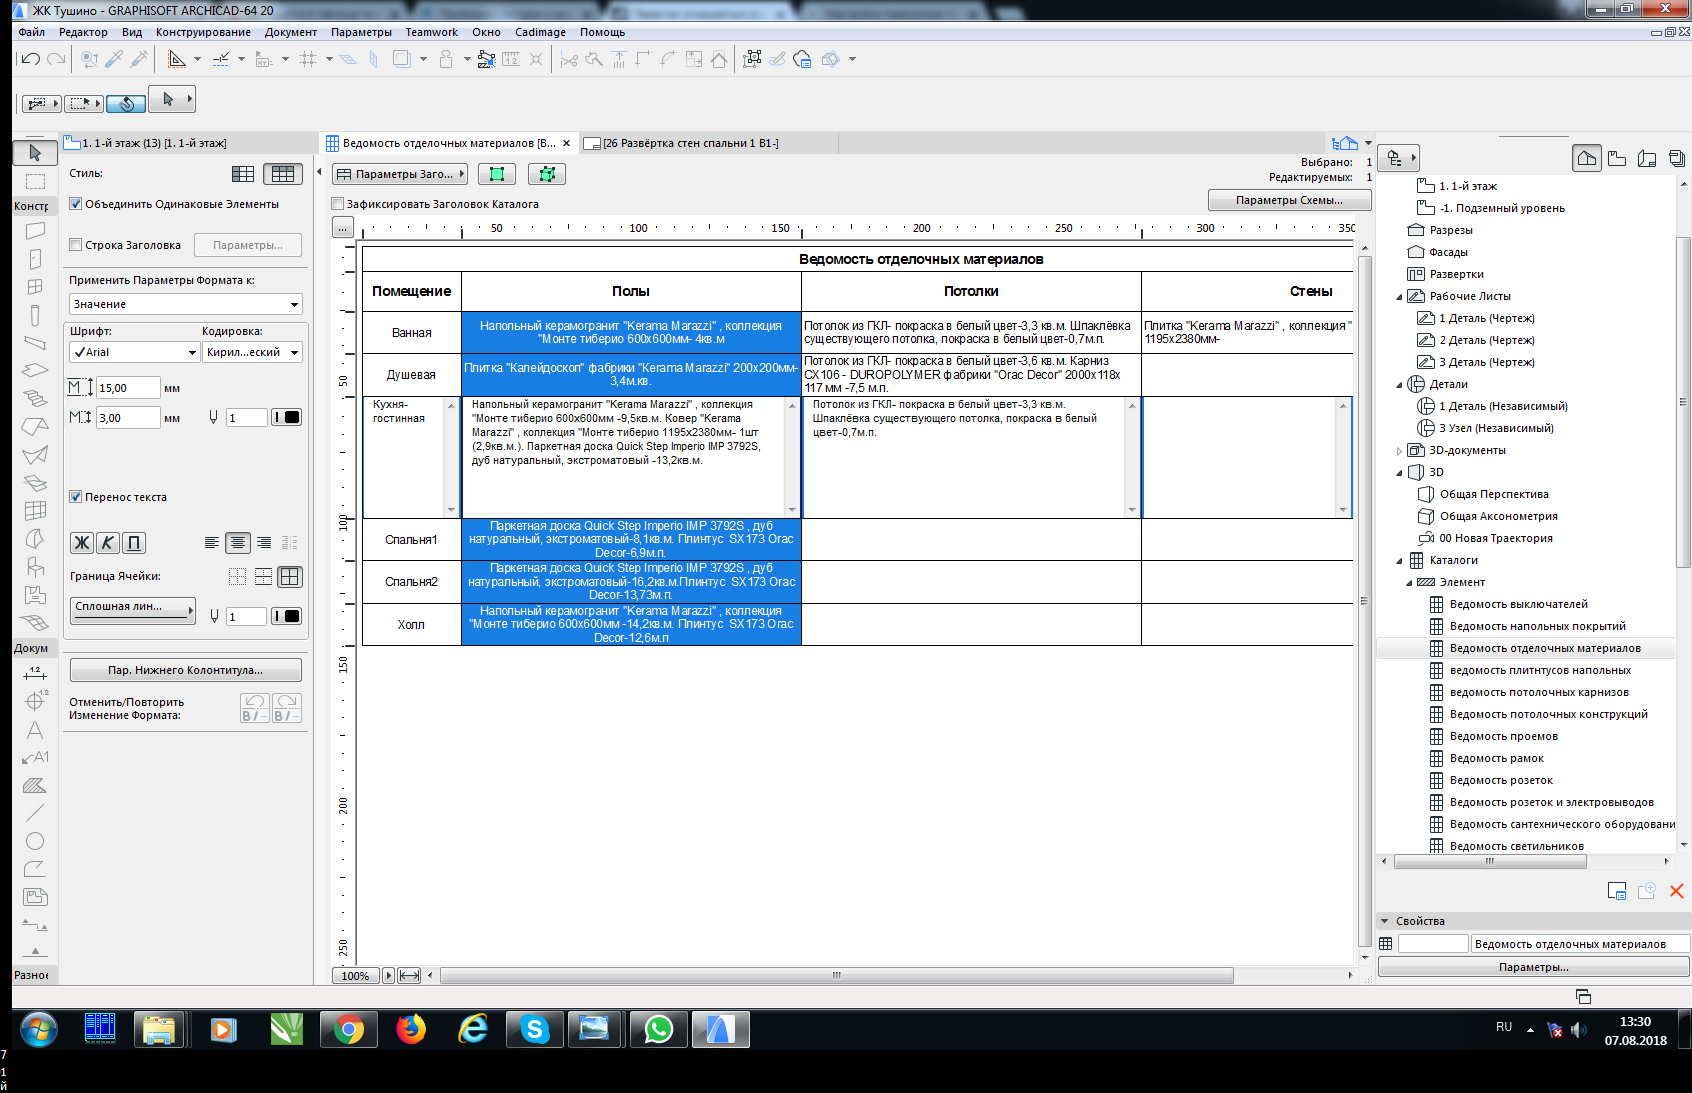
Task: Activate the Arrow selection tool in toolbox
Action: [35, 153]
